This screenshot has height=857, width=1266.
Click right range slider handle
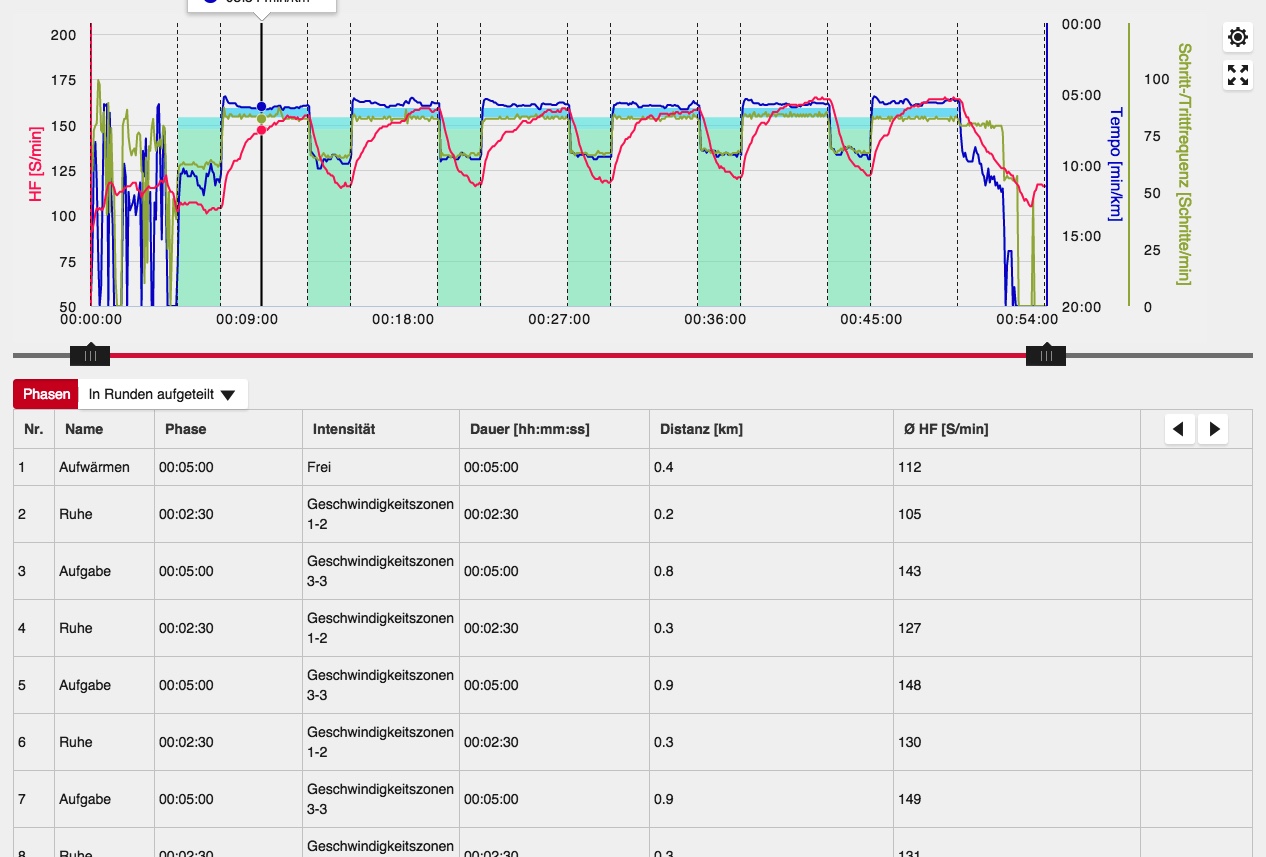click(x=1046, y=355)
